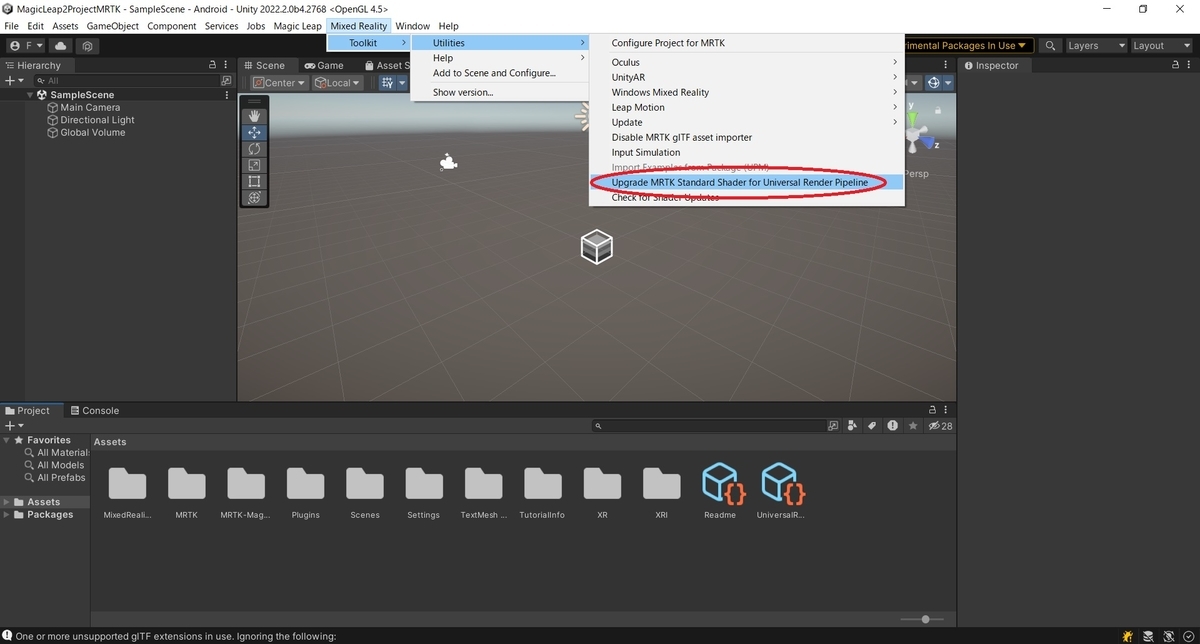Open Hierarchy panel kebab menu
Screen dimensions: 1200x644
pos(228,65)
